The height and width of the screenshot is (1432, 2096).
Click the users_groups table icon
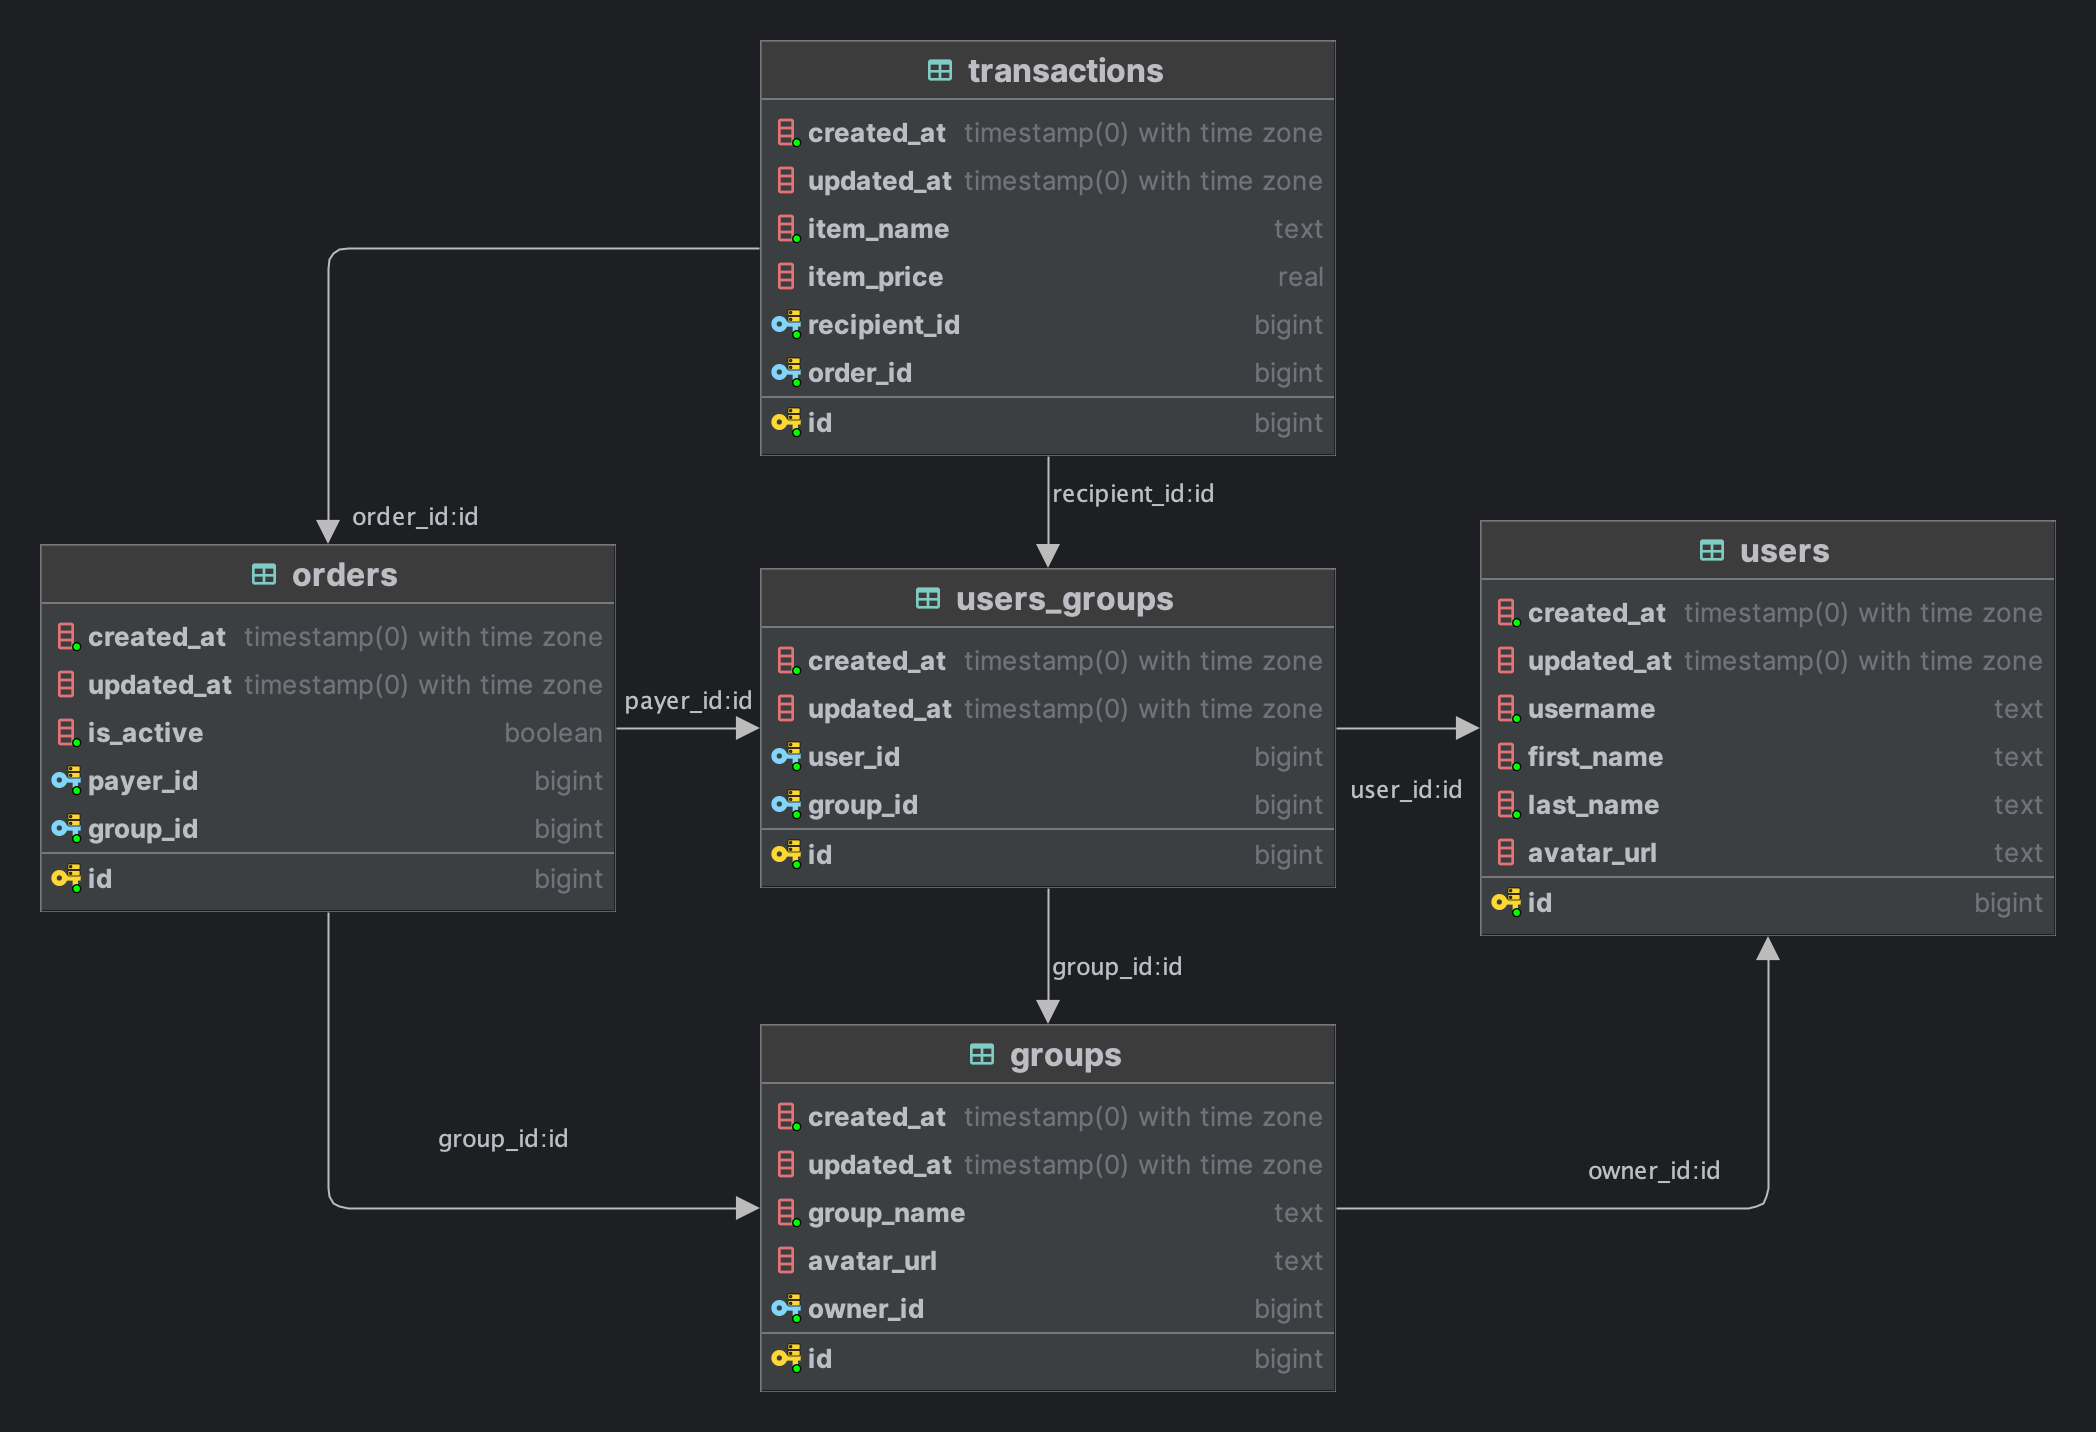coord(927,599)
